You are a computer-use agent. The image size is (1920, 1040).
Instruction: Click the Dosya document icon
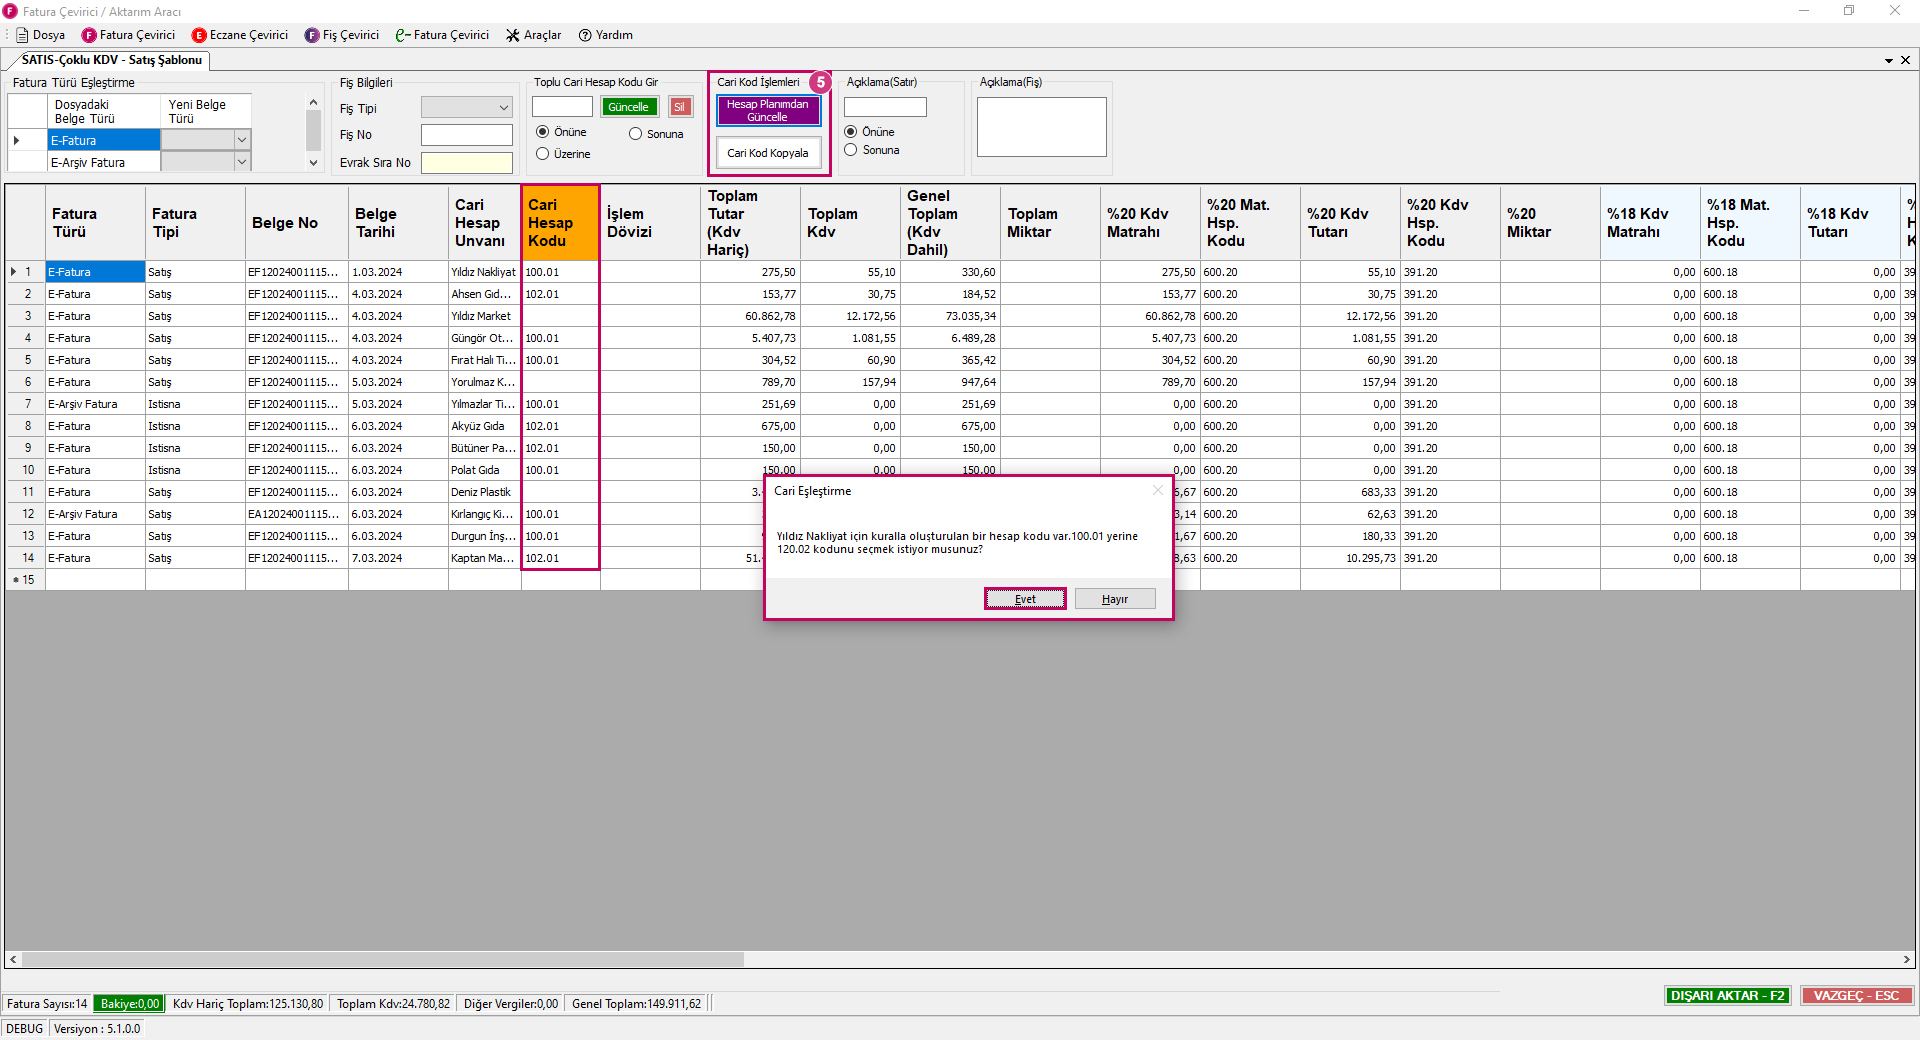[x=22, y=35]
